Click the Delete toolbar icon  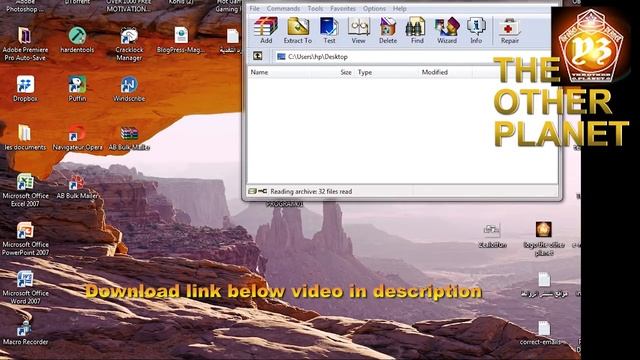click(388, 30)
